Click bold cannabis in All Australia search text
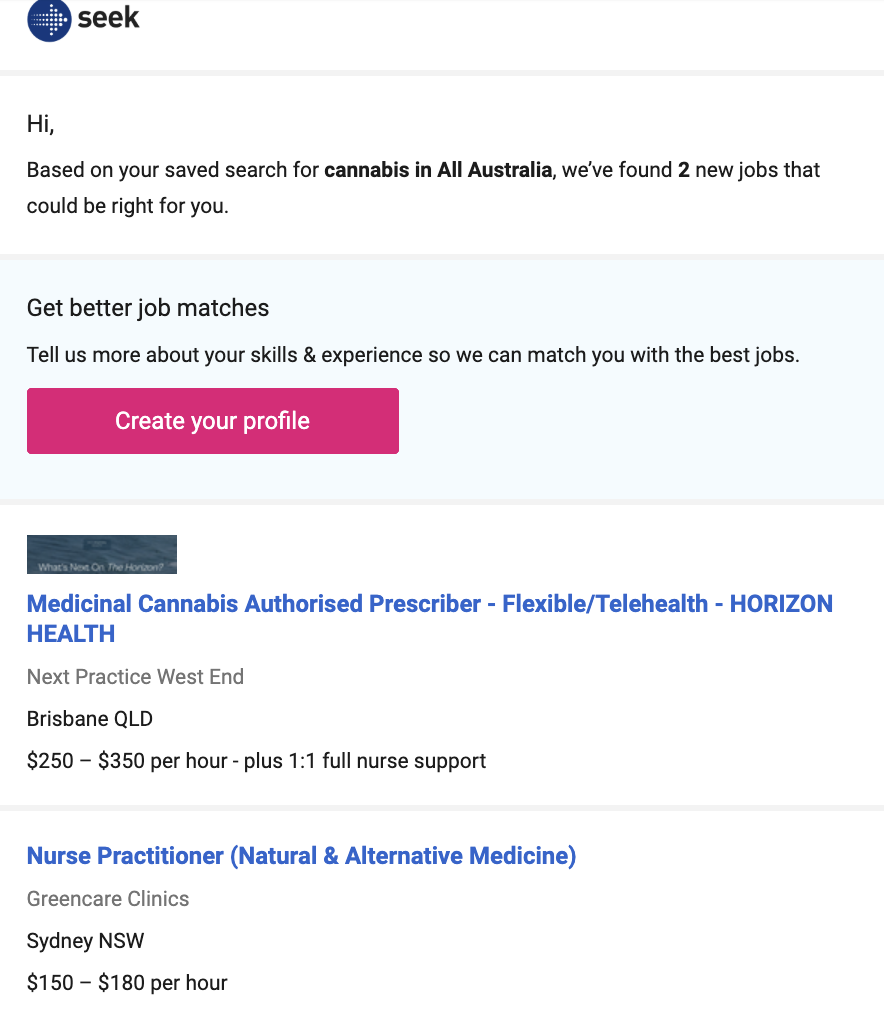The height and width of the screenshot is (1022, 884). pos(437,170)
